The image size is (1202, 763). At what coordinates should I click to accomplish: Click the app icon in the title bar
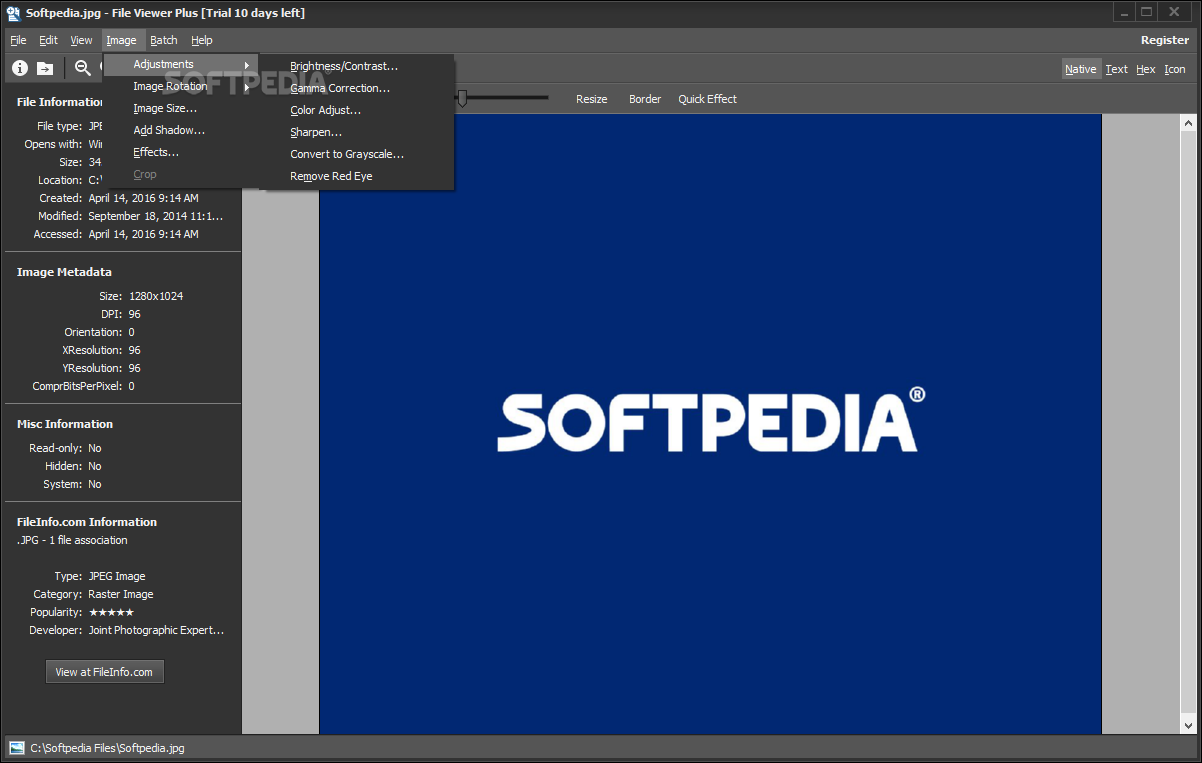pos(14,13)
